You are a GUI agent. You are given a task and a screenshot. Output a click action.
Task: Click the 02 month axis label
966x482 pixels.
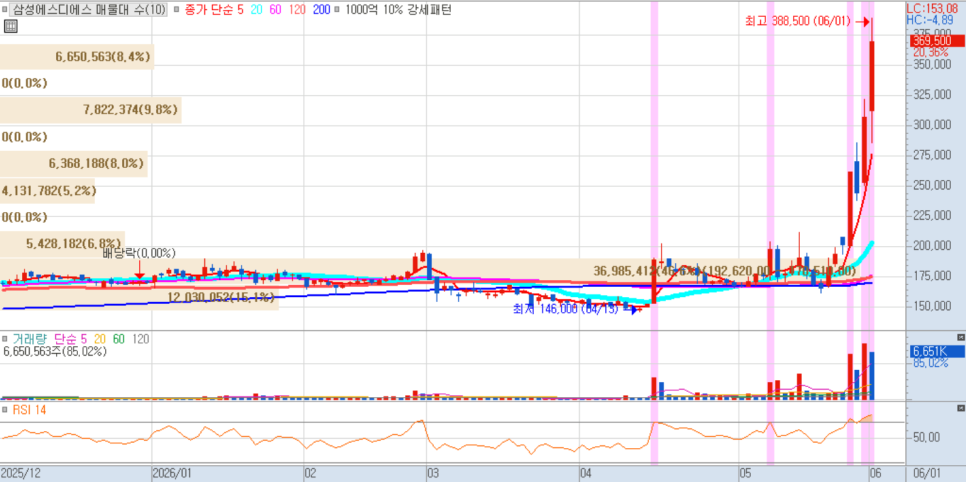tap(310, 473)
